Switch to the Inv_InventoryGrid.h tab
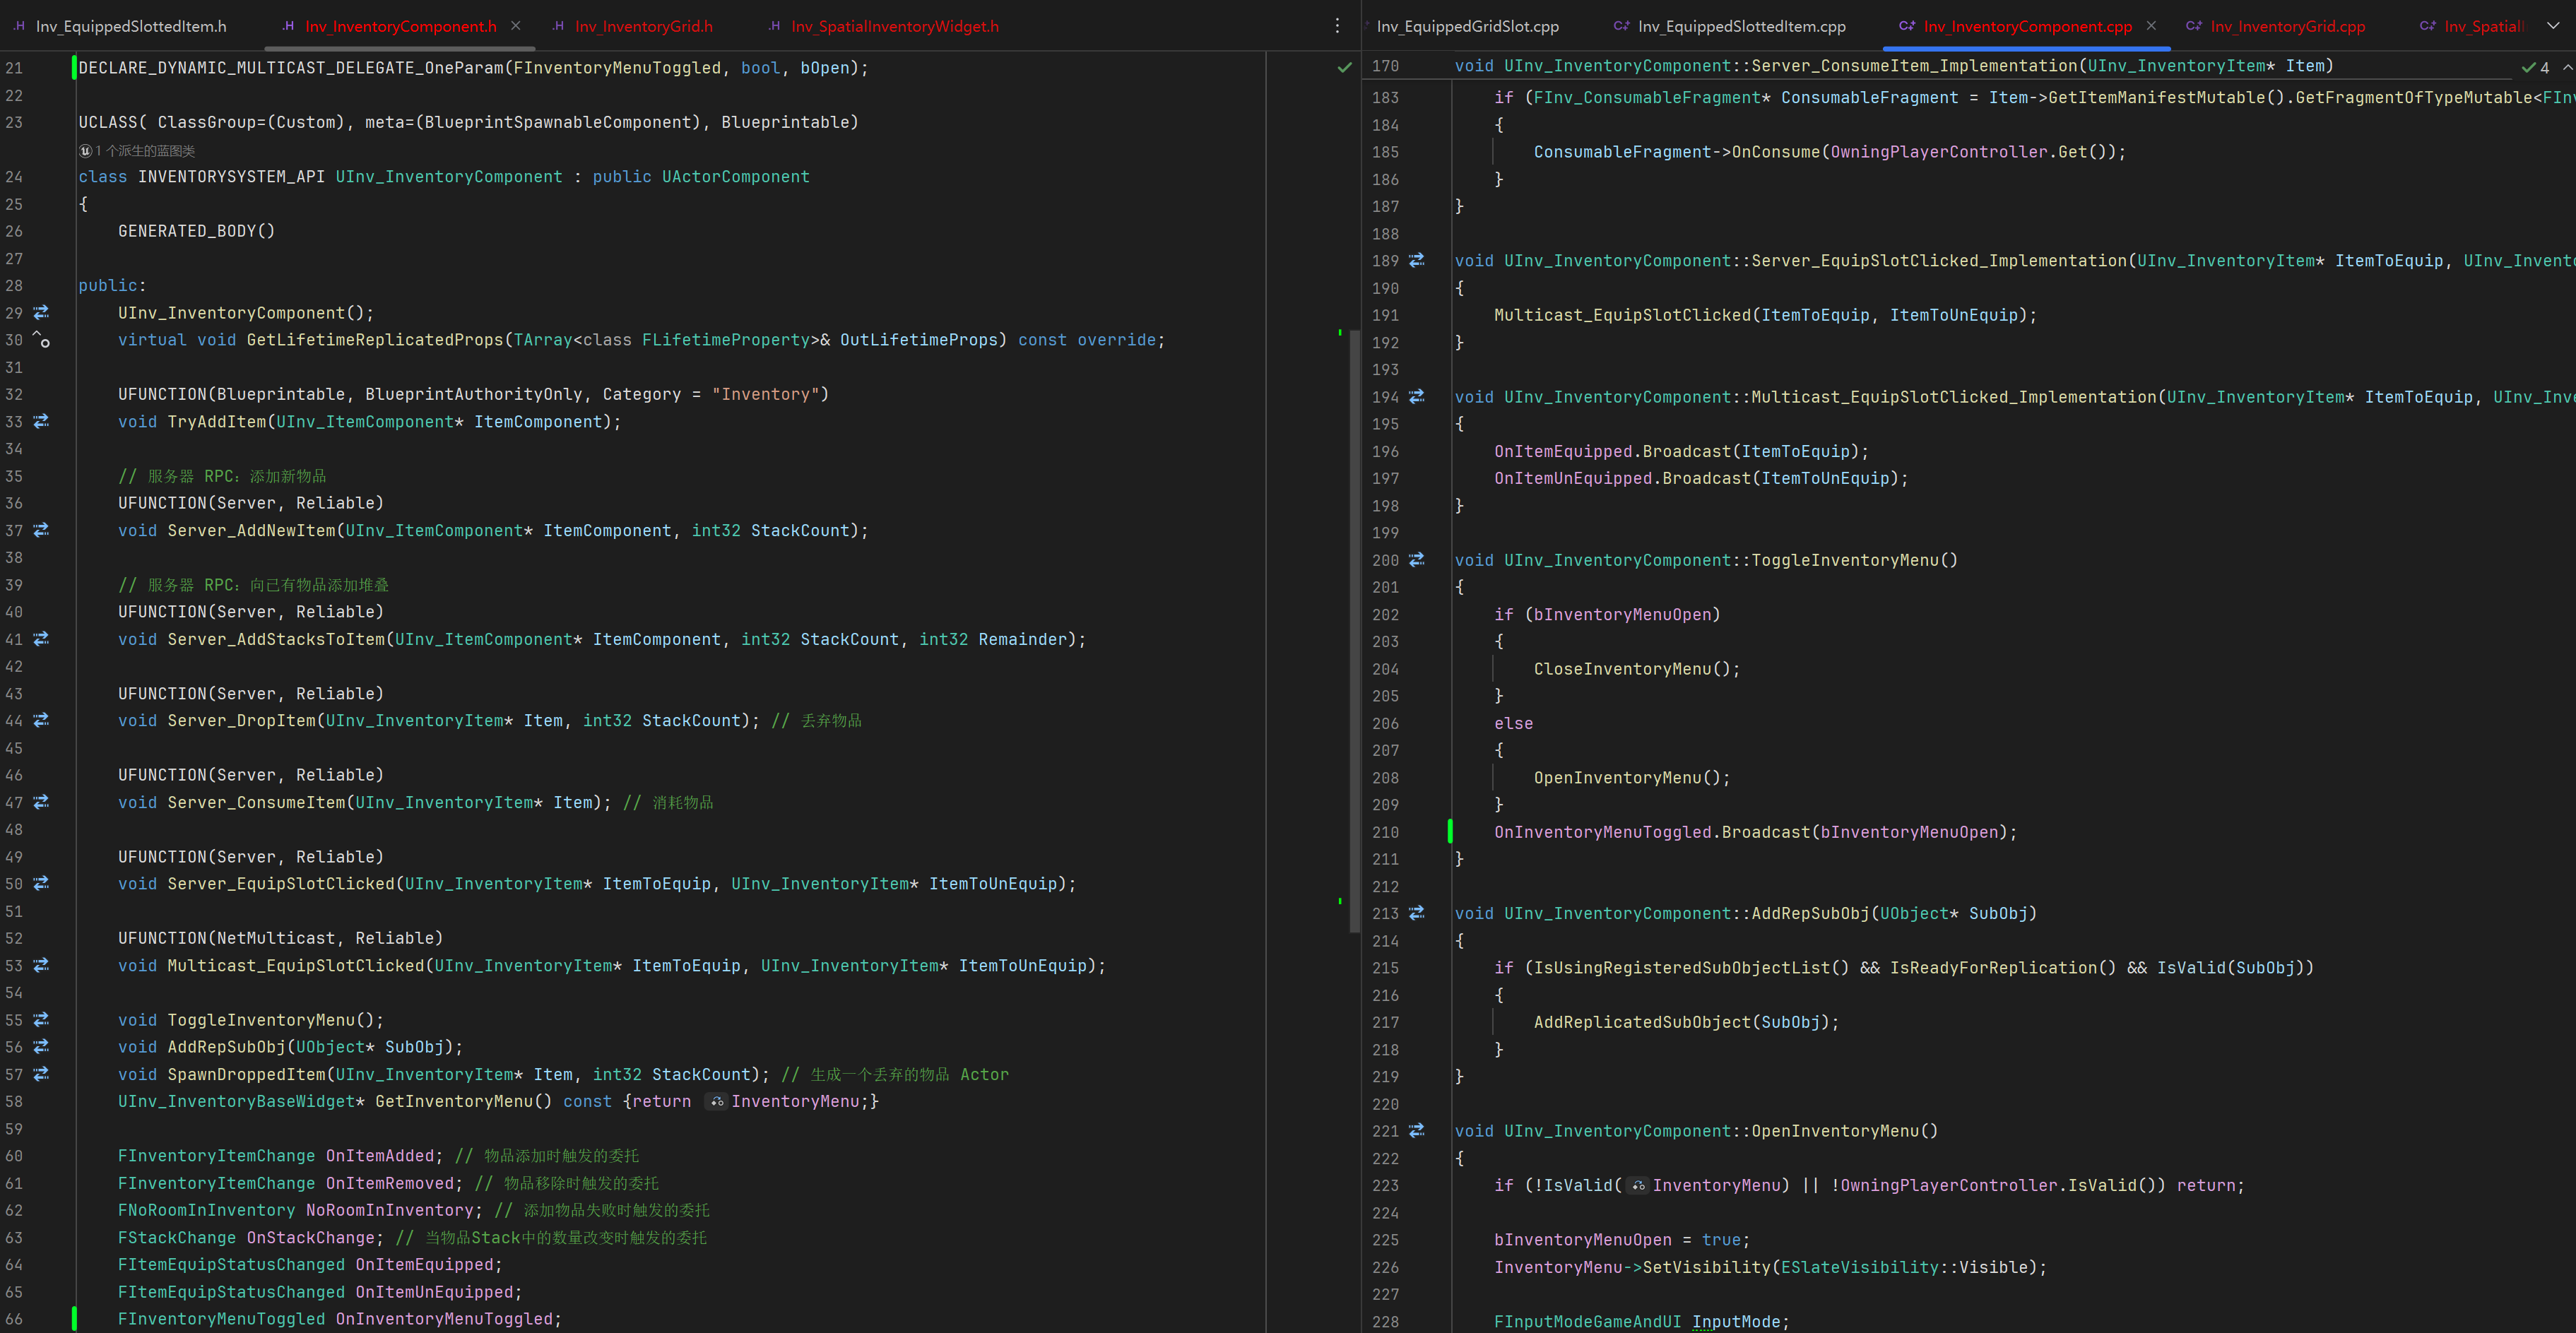 643,27
